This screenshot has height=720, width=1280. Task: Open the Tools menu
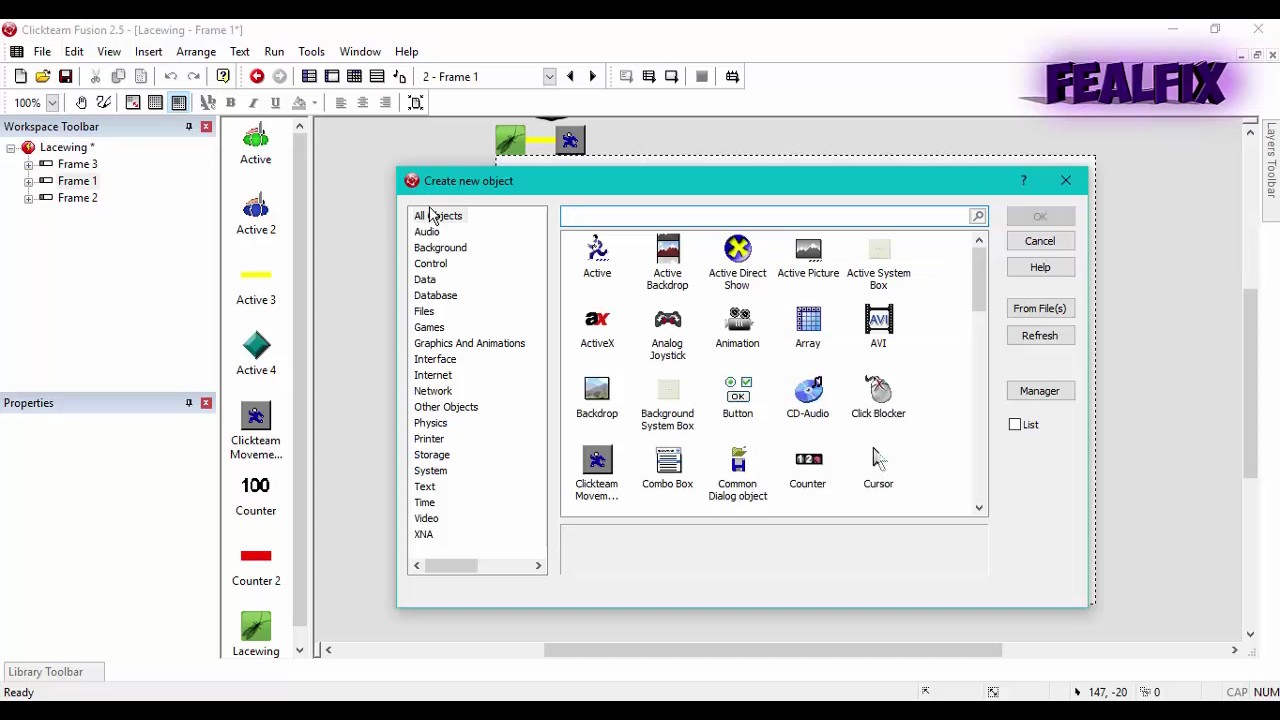311,51
